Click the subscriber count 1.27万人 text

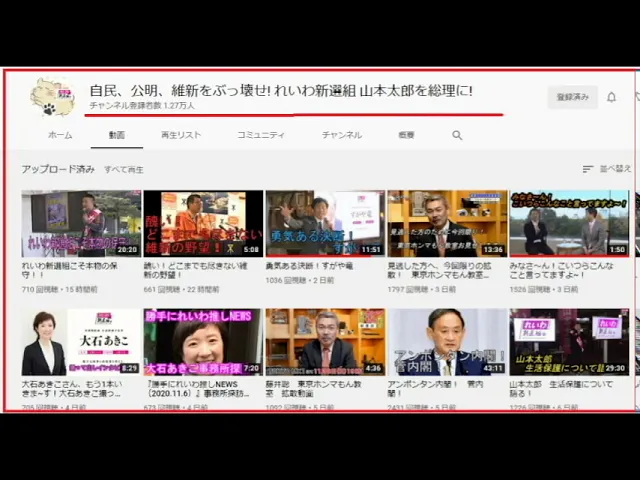click(142, 106)
